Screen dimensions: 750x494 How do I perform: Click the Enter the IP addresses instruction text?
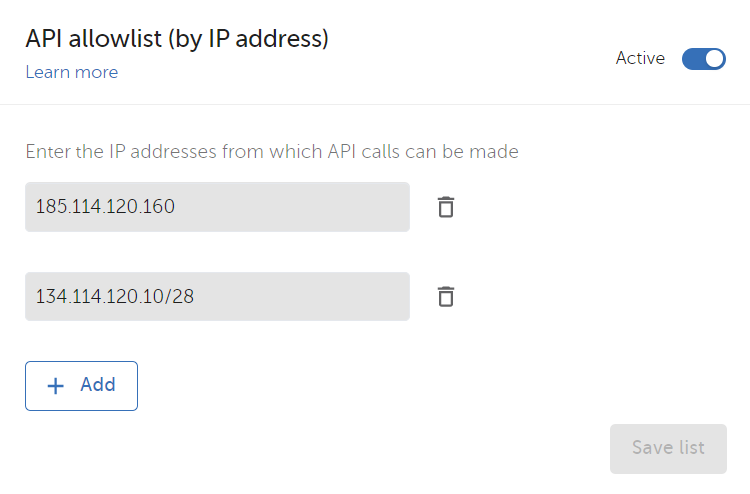(272, 152)
